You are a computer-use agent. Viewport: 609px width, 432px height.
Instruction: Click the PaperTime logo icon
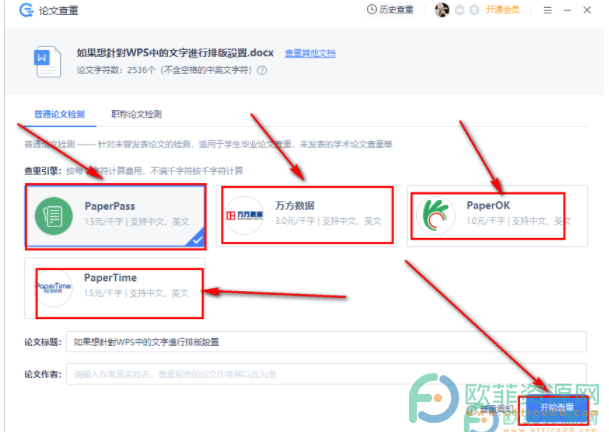(x=54, y=288)
